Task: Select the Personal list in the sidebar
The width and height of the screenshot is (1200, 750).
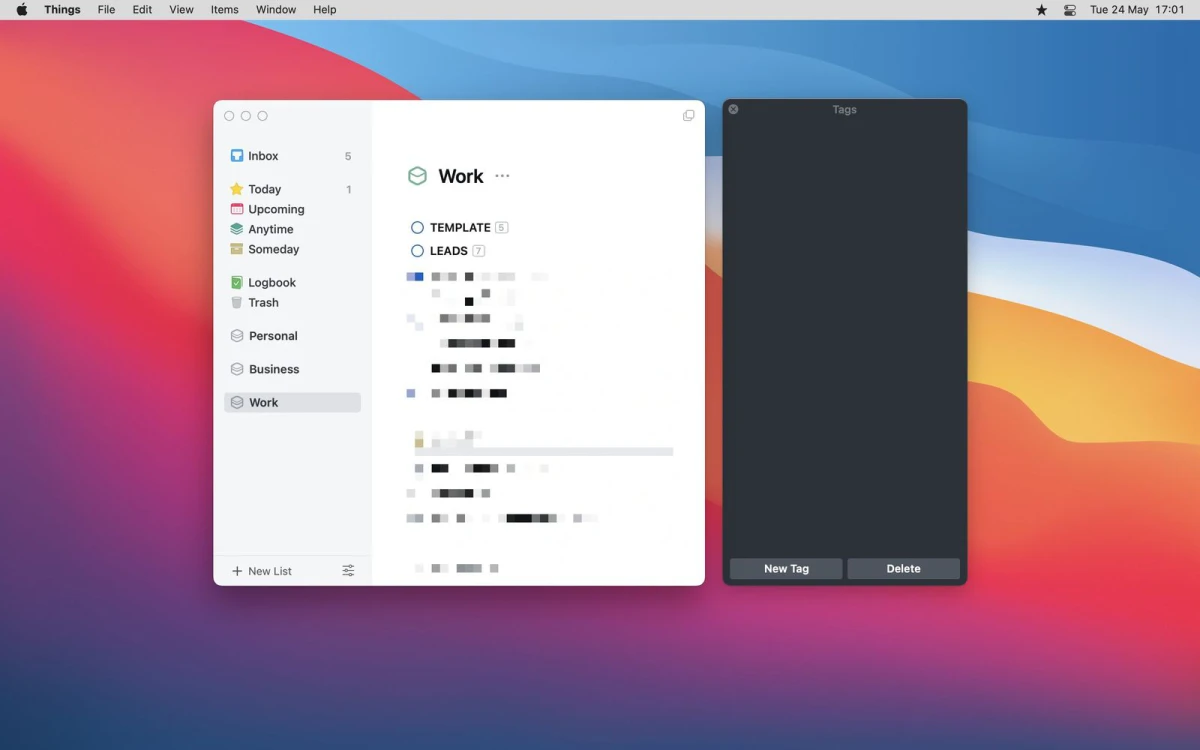Action: click(272, 336)
